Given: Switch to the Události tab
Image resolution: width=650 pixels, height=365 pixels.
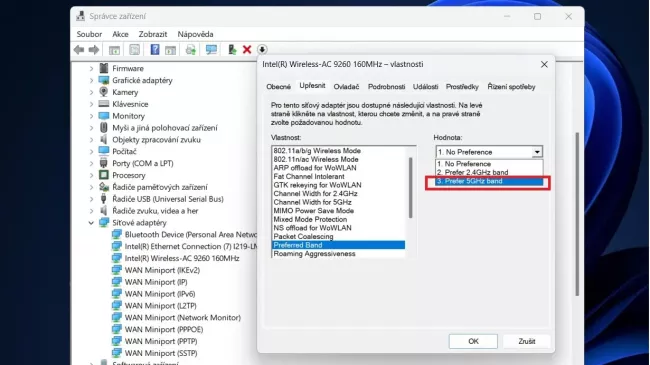Looking at the screenshot, I should (425, 87).
